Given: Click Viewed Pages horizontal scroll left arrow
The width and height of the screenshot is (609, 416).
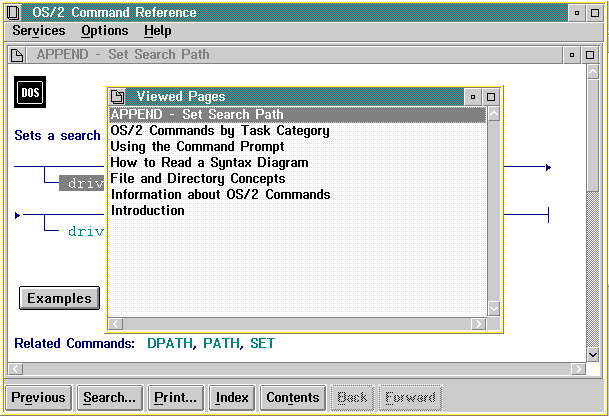Looking at the screenshot, I should tap(116, 324).
